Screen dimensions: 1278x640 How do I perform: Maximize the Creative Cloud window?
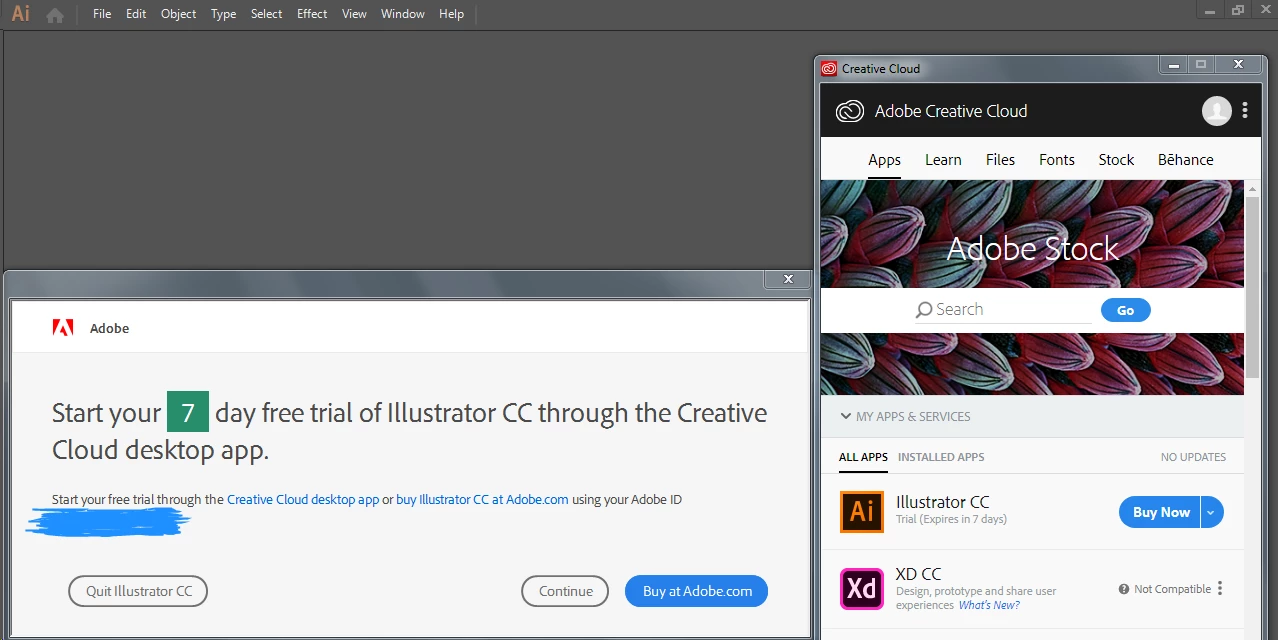1201,65
